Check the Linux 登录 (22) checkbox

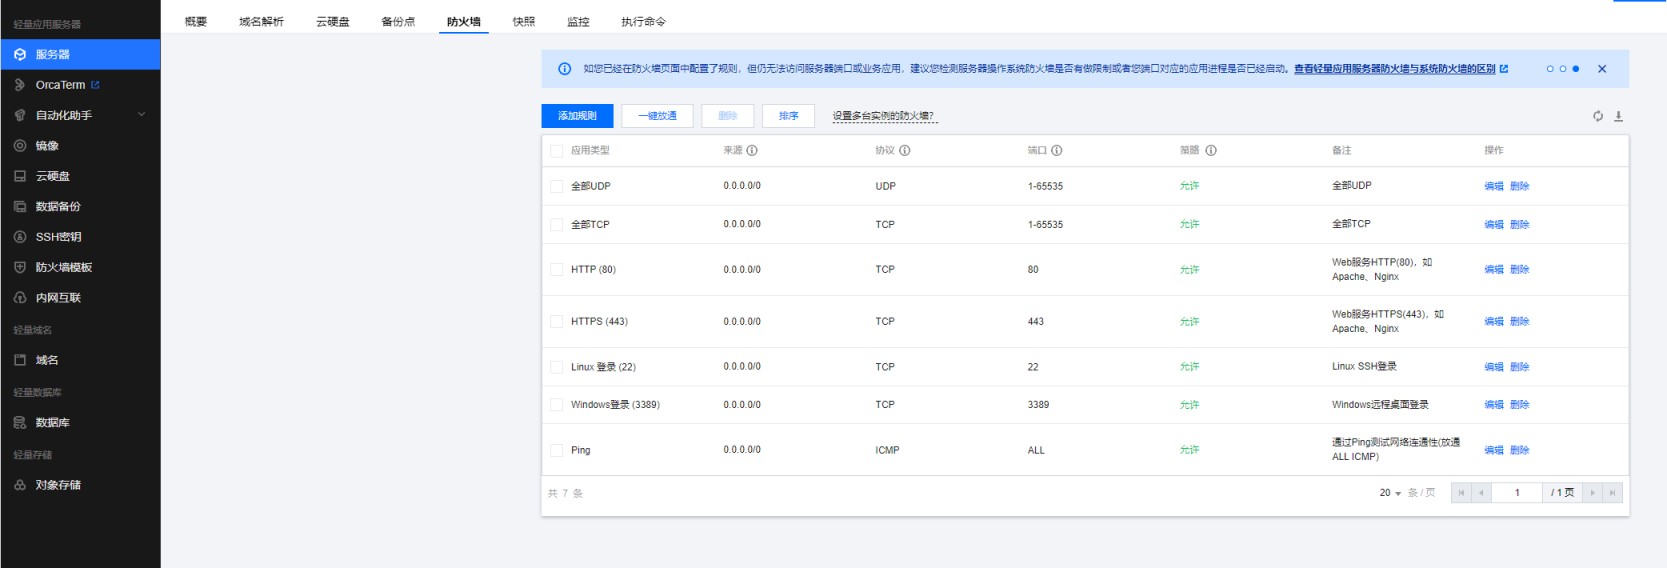pos(557,367)
